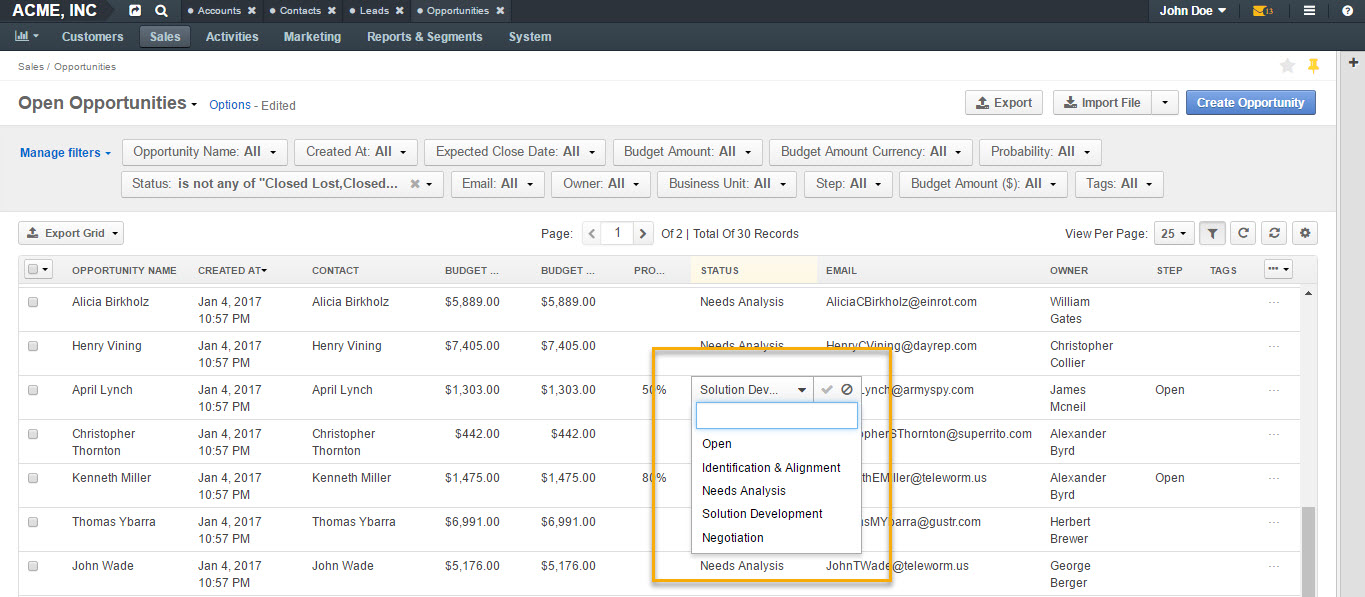
Task: Toggle the filter funnel icon button
Action: (x=1212, y=233)
